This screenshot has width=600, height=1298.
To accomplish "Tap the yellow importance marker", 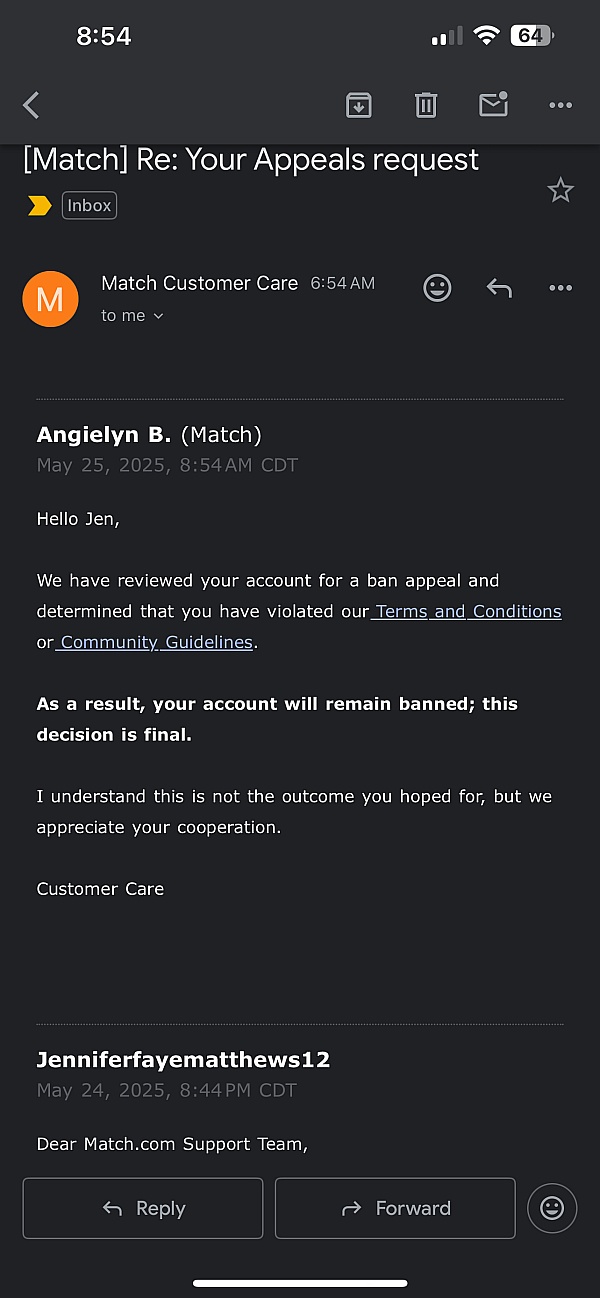I will (40, 206).
